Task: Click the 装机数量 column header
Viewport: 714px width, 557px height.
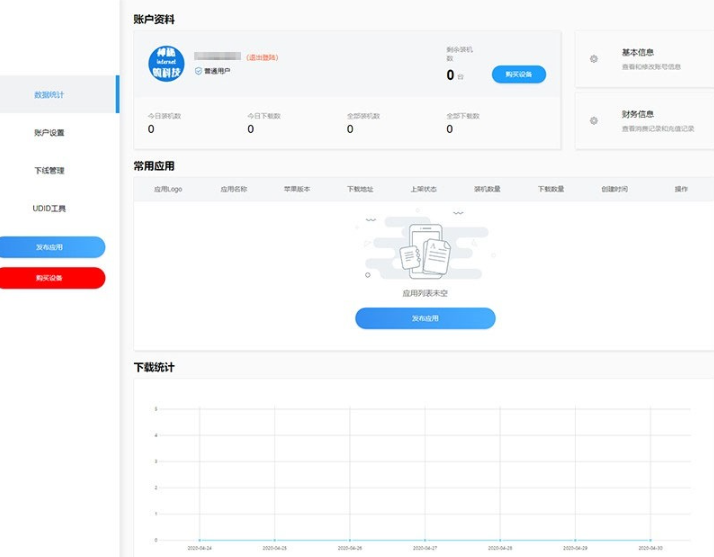Action: click(x=487, y=189)
